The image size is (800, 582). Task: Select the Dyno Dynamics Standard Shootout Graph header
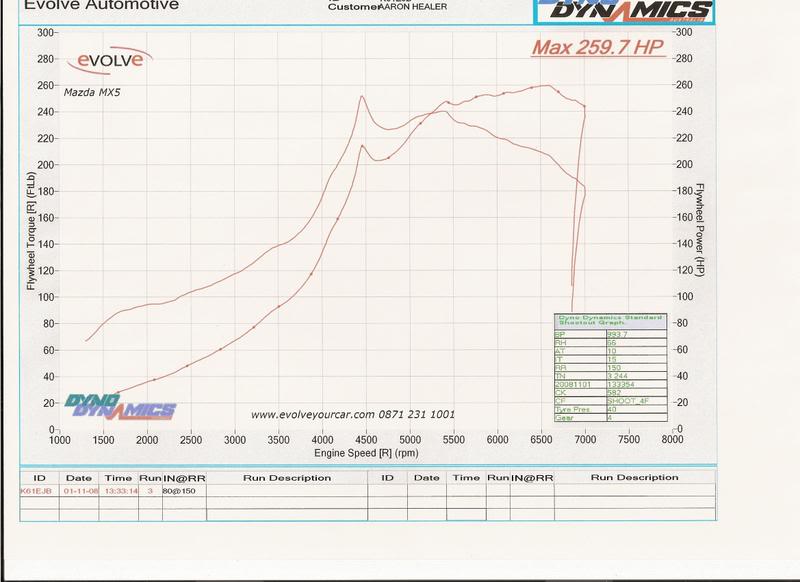608,321
